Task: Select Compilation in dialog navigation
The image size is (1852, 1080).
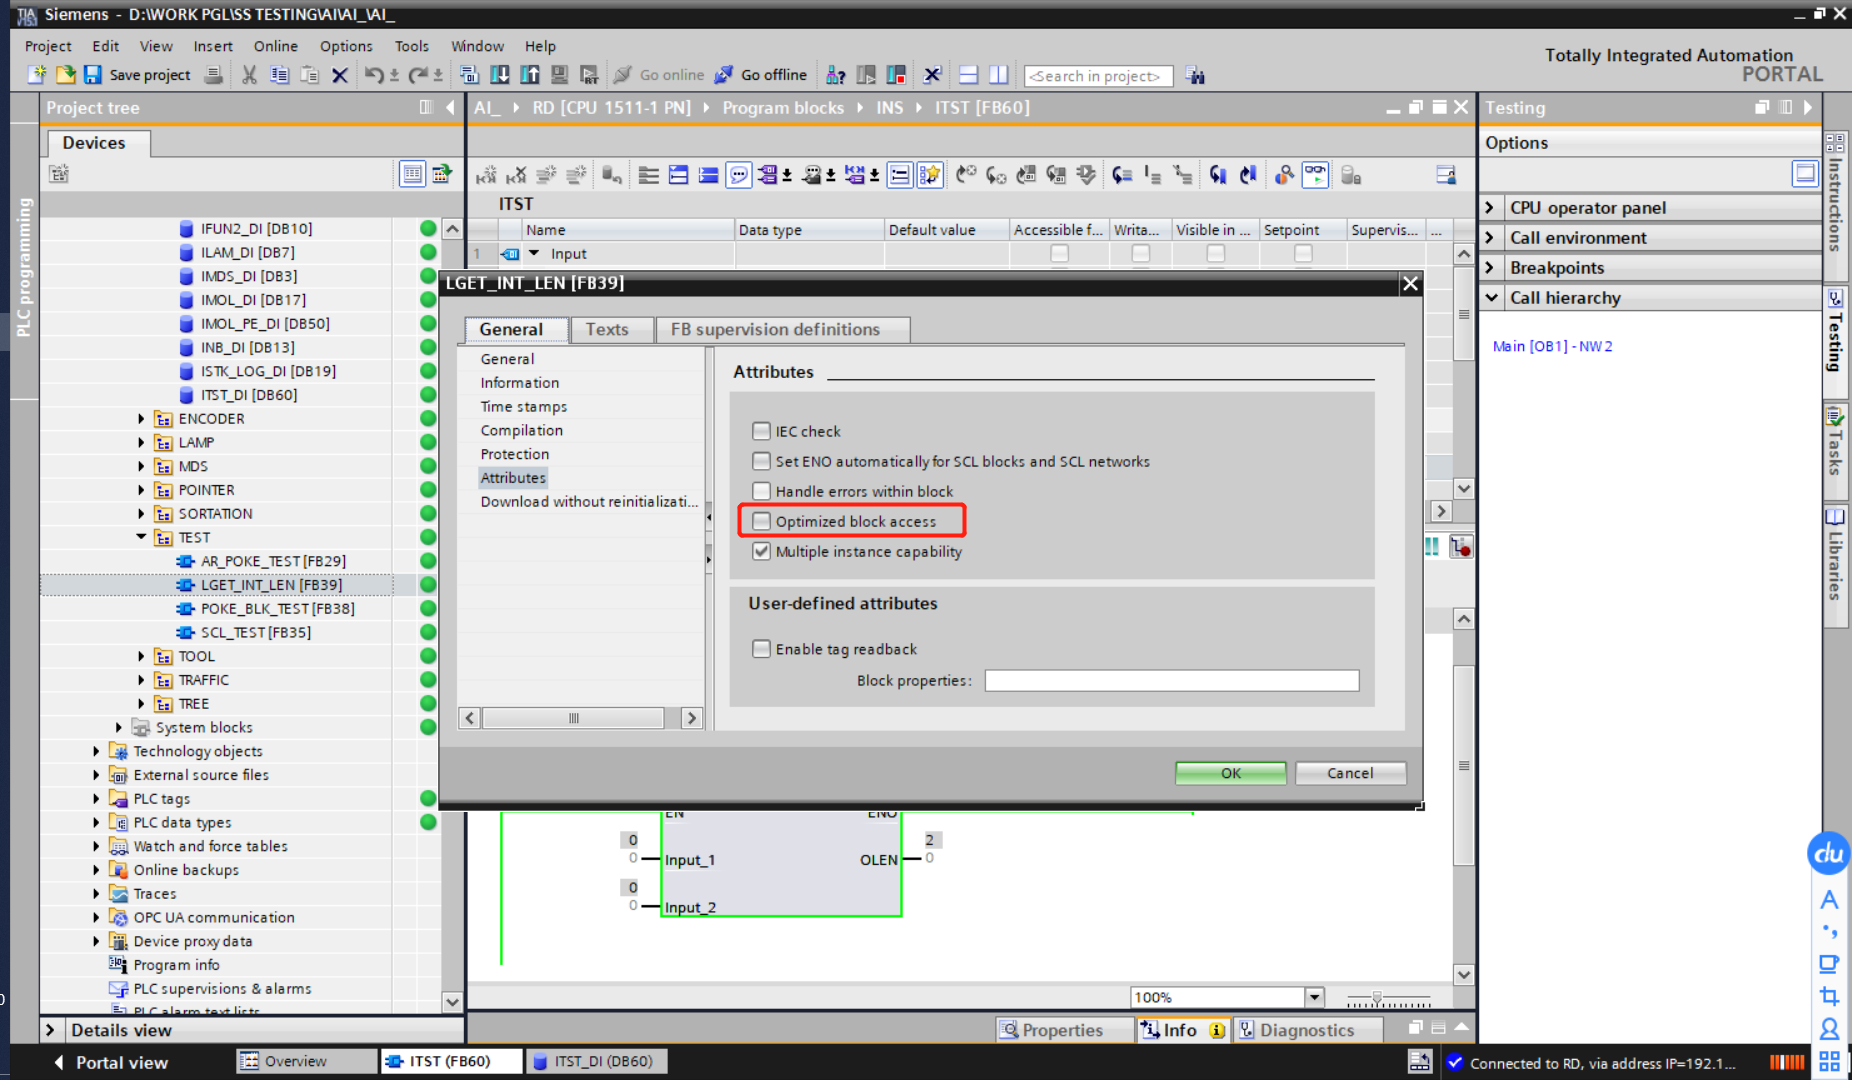Action: coord(521,430)
